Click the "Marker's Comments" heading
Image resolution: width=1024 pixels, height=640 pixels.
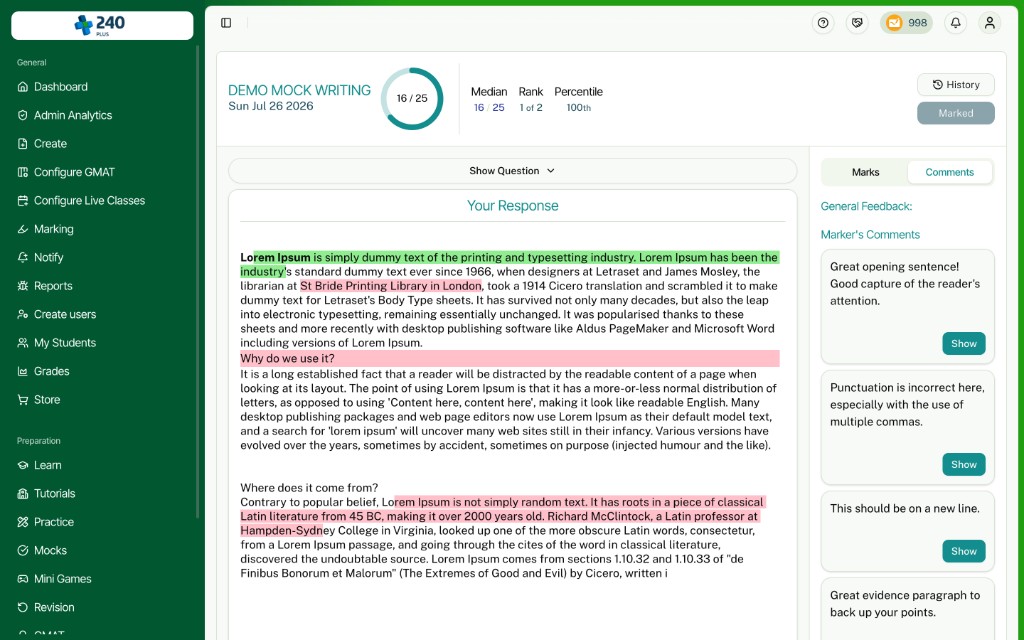point(870,234)
